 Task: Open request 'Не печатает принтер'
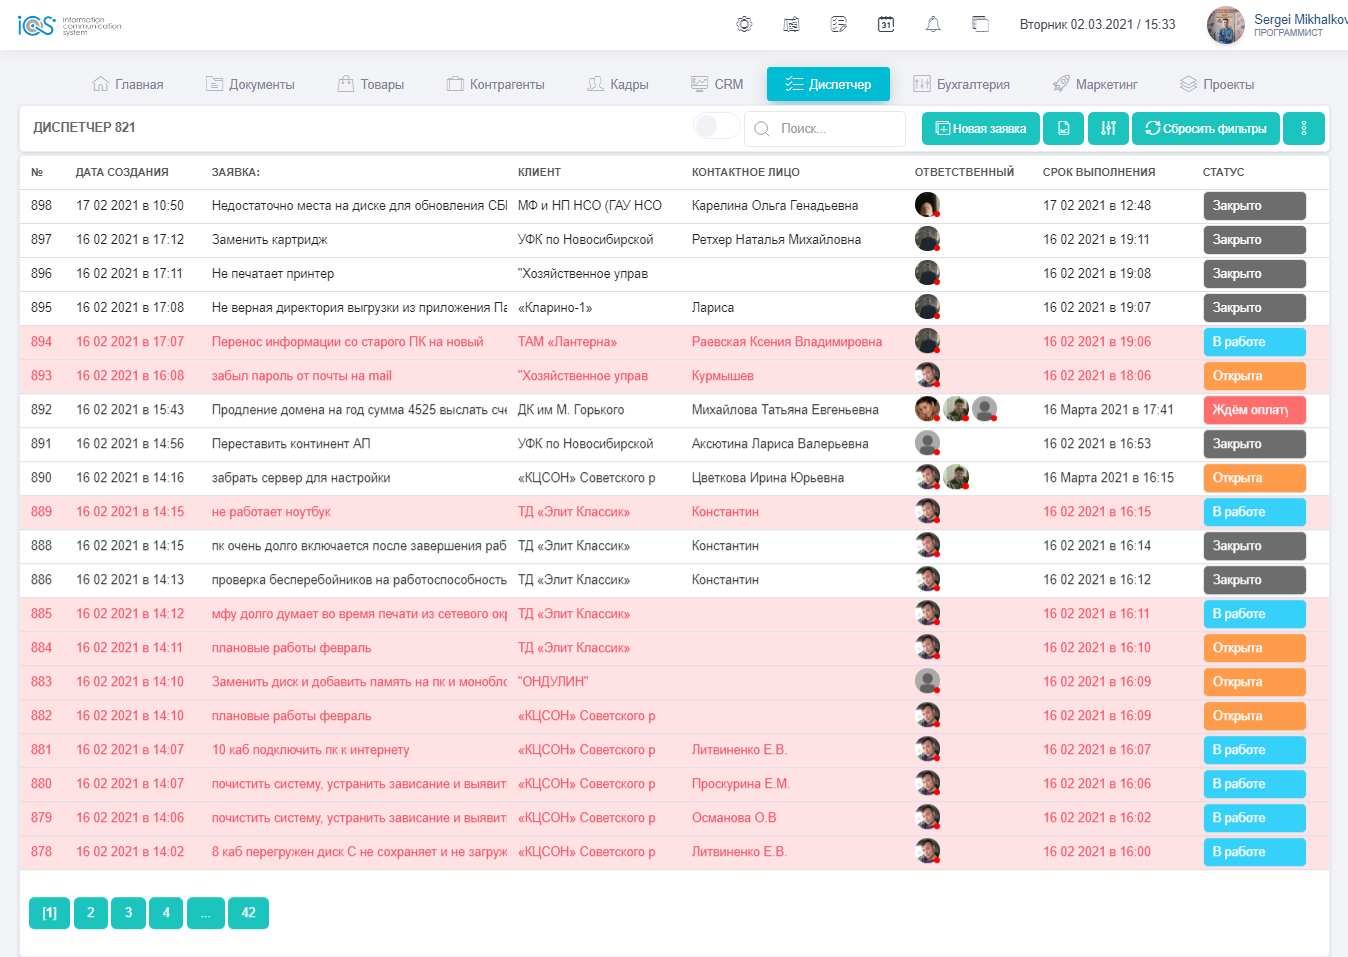tap(273, 273)
